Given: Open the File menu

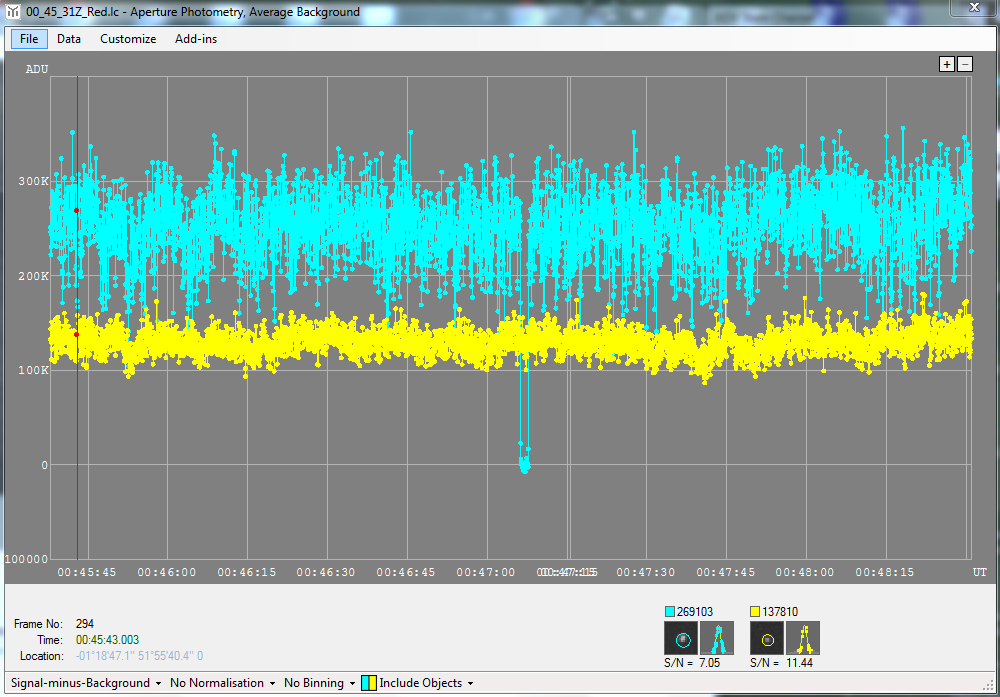Looking at the screenshot, I should pos(29,39).
